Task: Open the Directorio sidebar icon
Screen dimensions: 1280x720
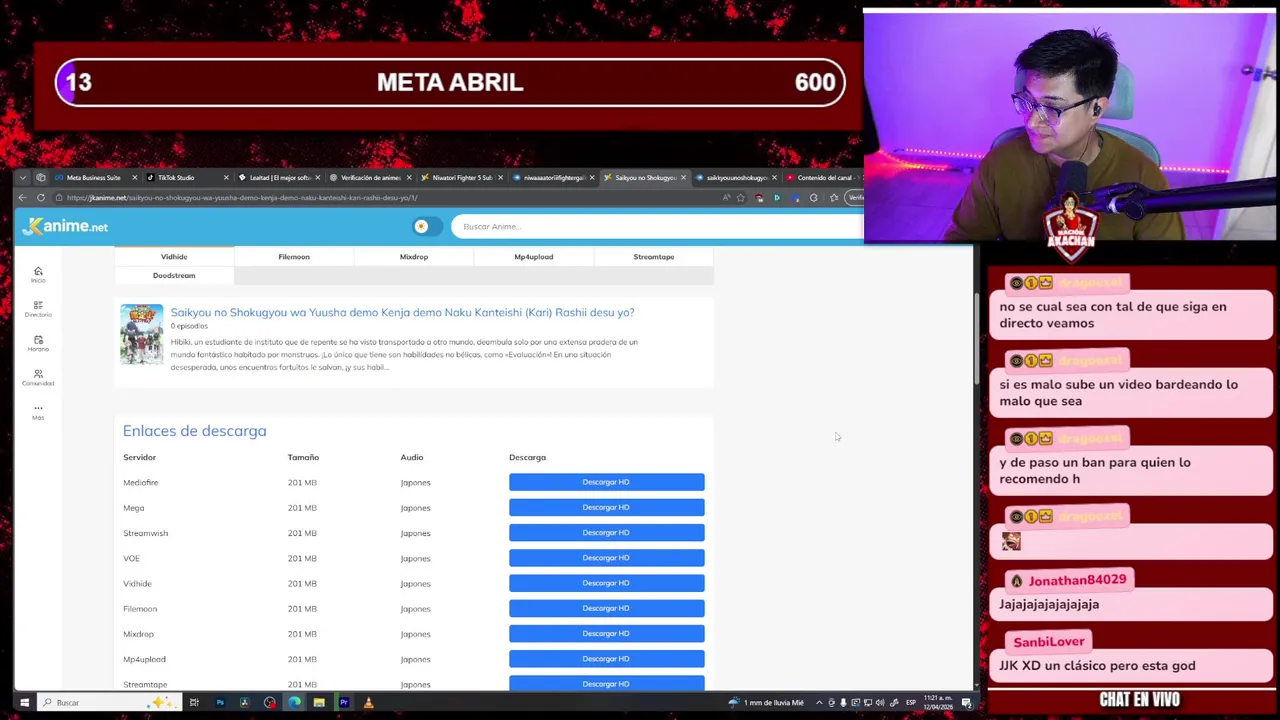Action: (x=38, y=308)
